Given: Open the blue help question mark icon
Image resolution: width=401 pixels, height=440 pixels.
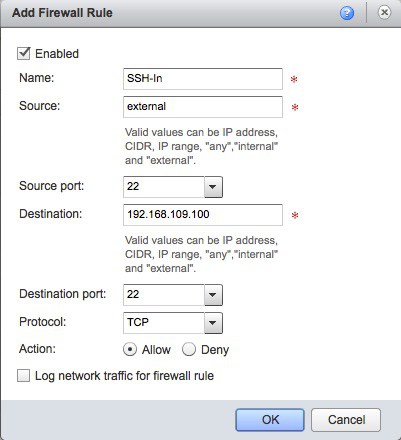Looking at the screenshot, I should click(x=347, y=13).
